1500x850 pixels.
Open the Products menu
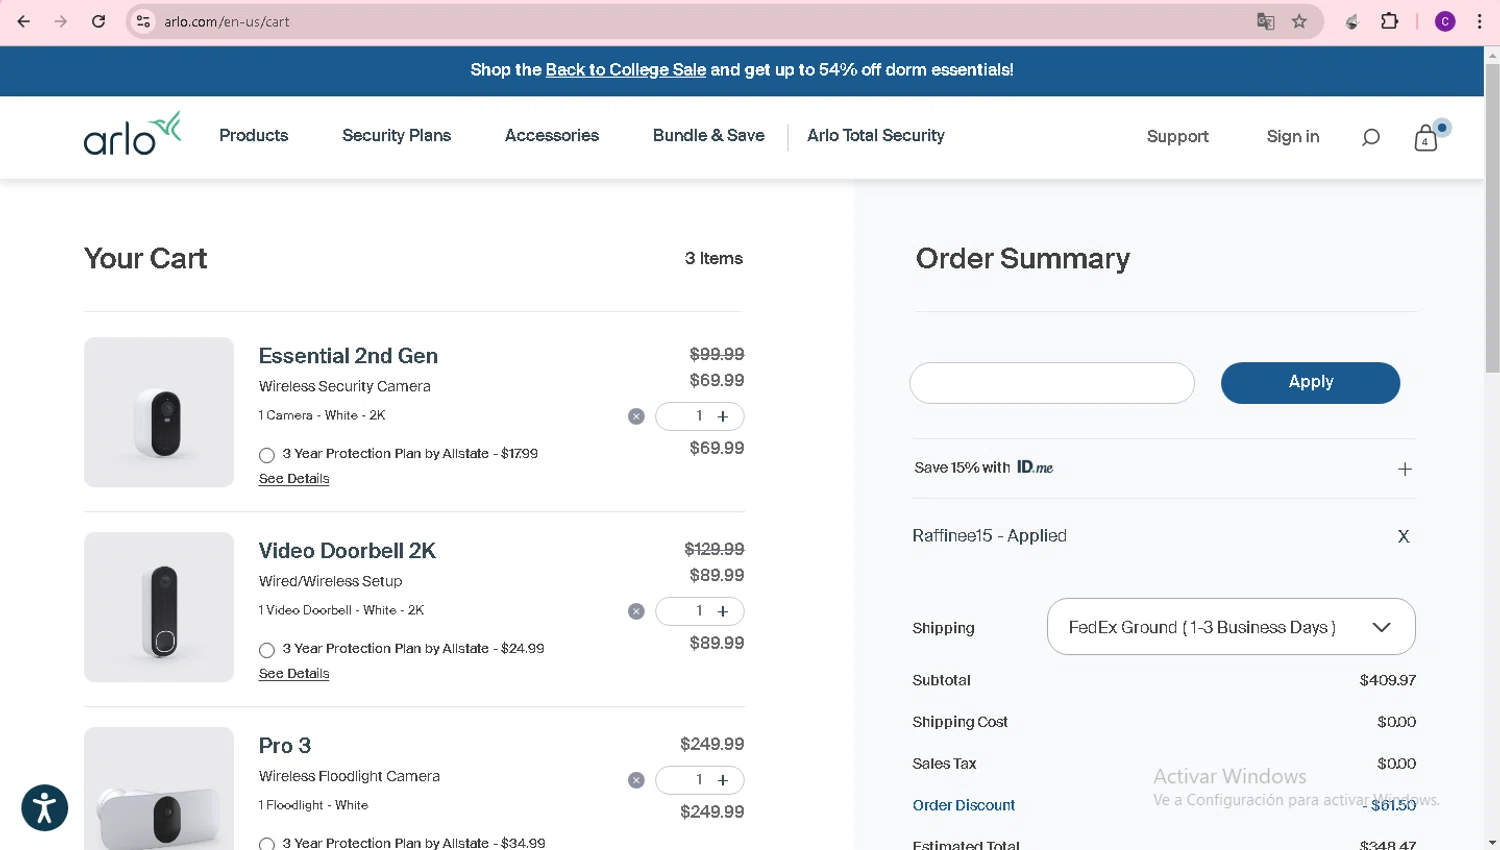(254, 136)
